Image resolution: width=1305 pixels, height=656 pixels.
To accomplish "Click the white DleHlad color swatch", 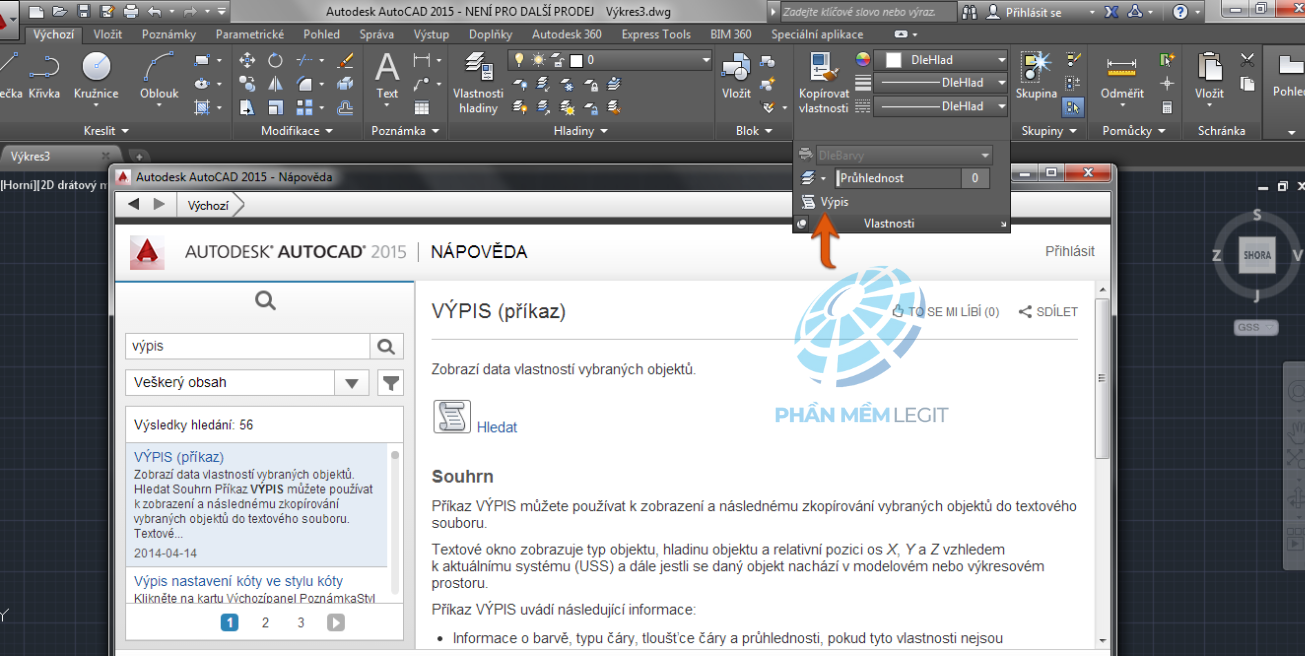I will (893, 60).
